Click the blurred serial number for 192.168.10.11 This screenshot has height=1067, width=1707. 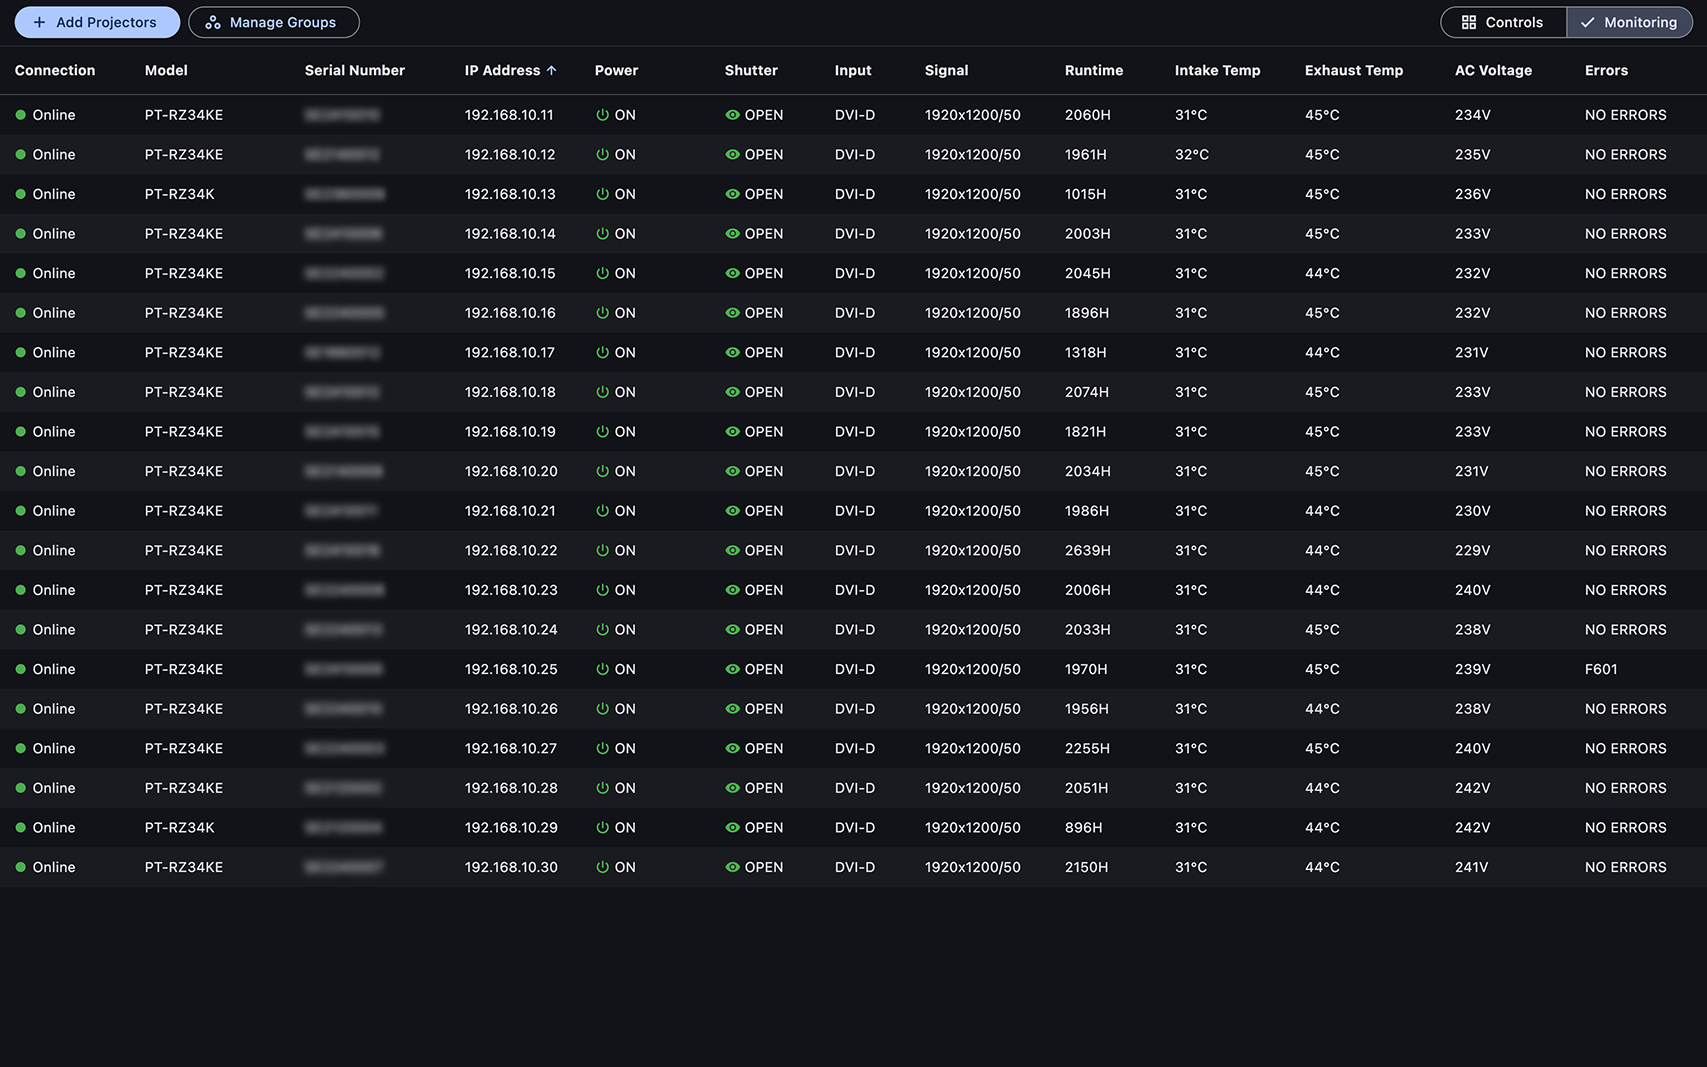342,115
